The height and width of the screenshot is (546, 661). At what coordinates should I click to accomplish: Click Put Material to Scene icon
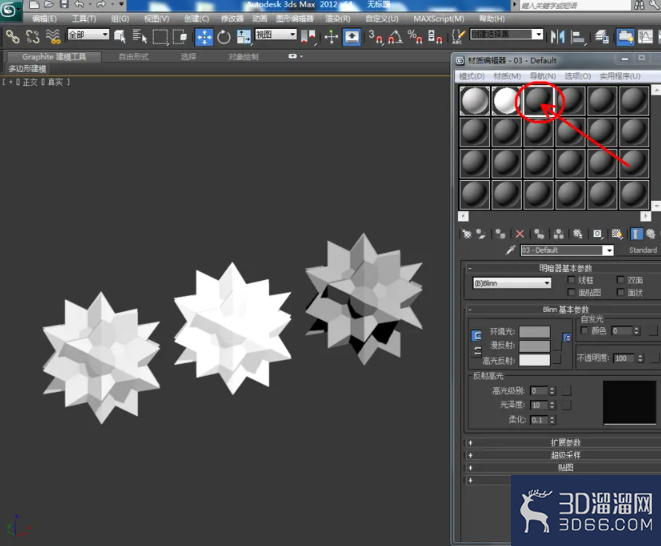coord(481,234)
